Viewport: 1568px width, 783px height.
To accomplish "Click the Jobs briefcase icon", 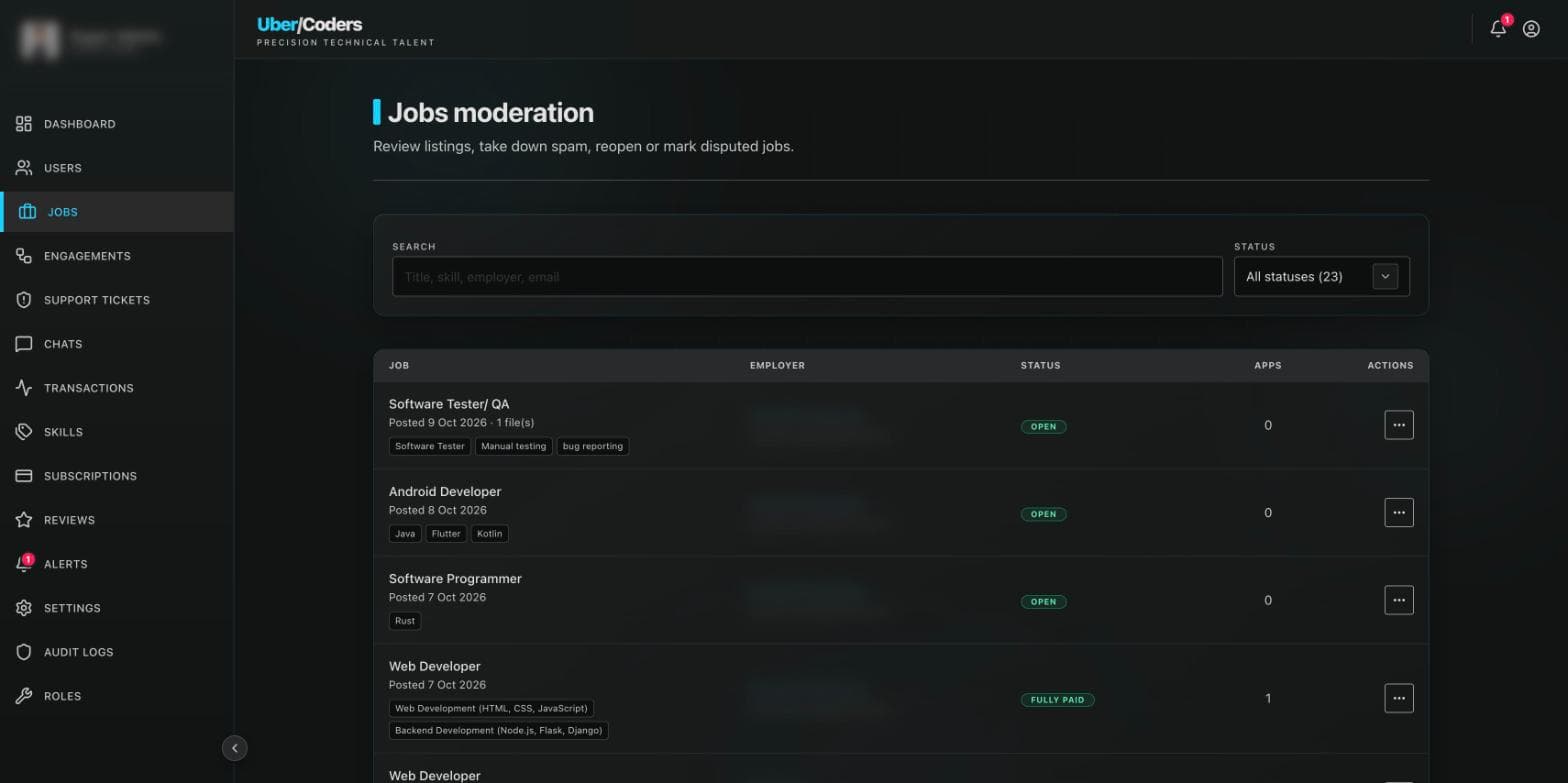I will click(28, 212).
